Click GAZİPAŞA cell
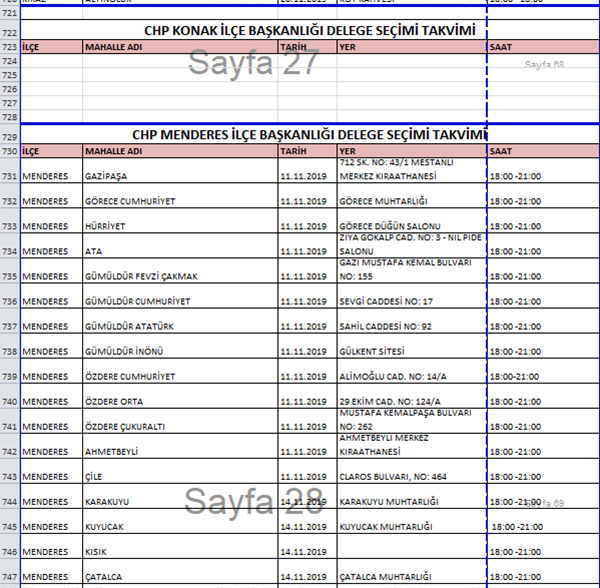 click(x=180, y=170)
